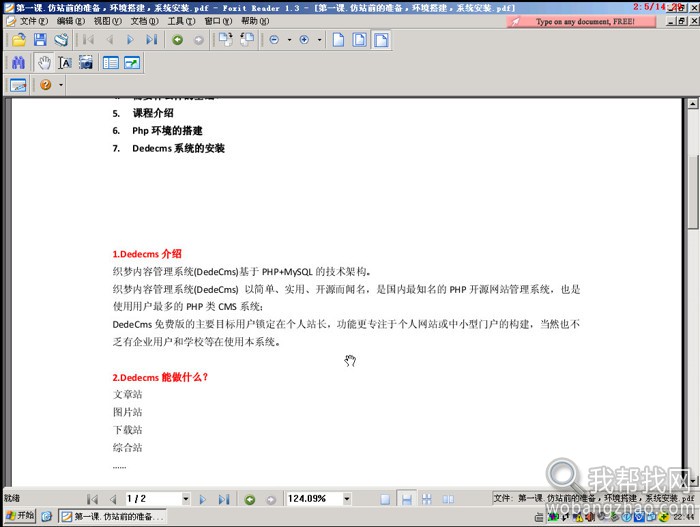Click the vertical scrollbar thumb
The height and width of the screenshot is (527, 700).
click(693, 192)
